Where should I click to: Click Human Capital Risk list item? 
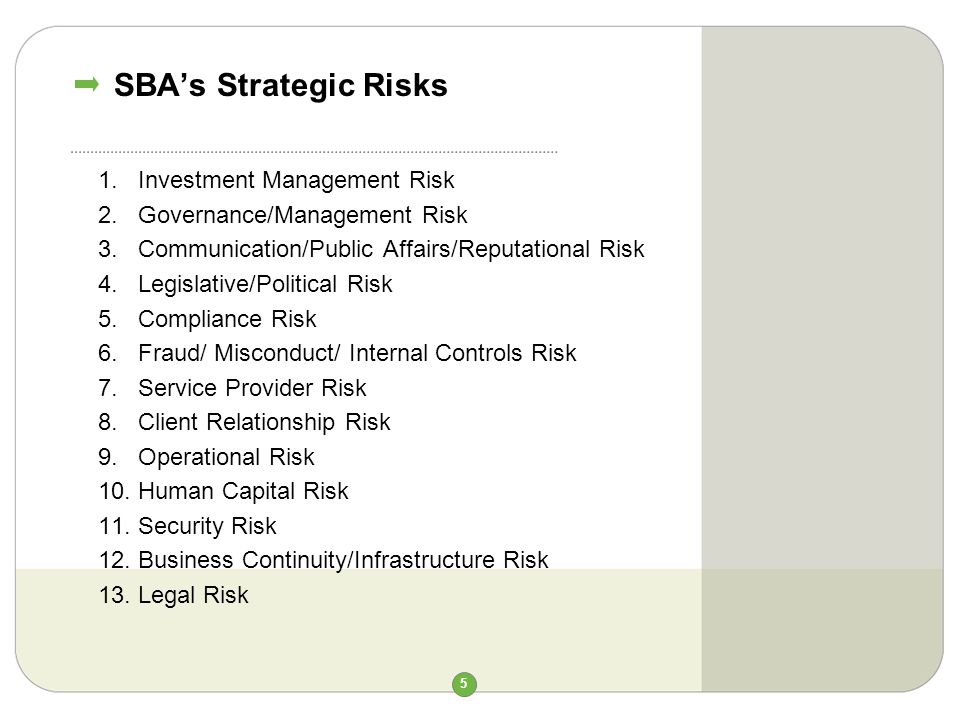click(x=243, y=491)
